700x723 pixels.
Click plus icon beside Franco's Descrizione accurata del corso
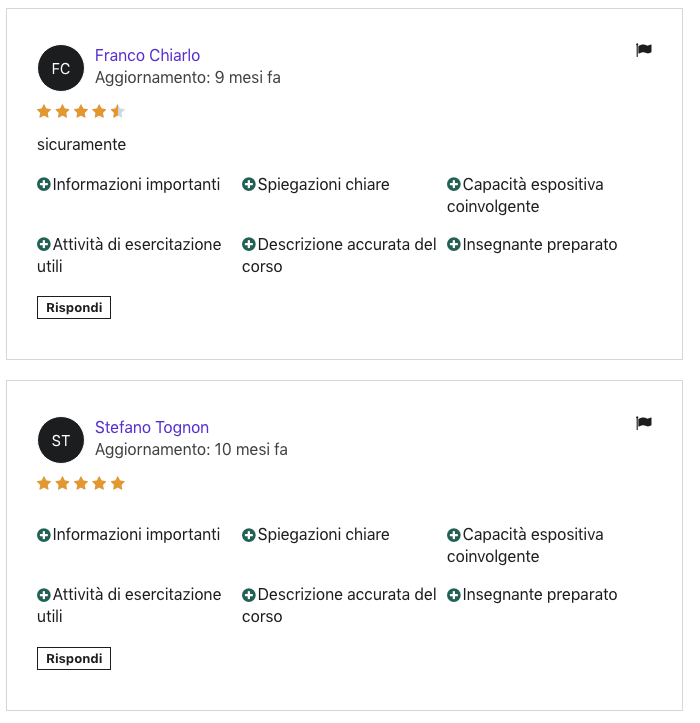pos(249,244)
